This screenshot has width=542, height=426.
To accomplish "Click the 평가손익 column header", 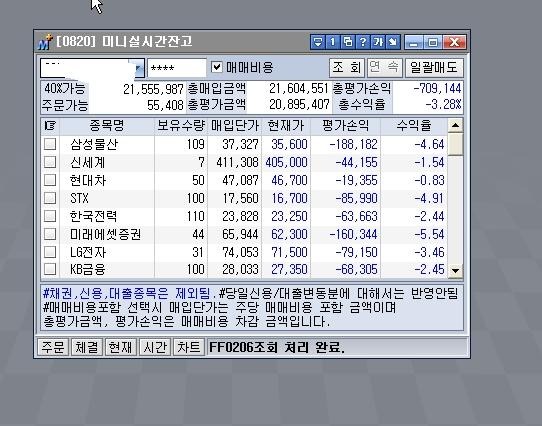I will click(345, 125).
